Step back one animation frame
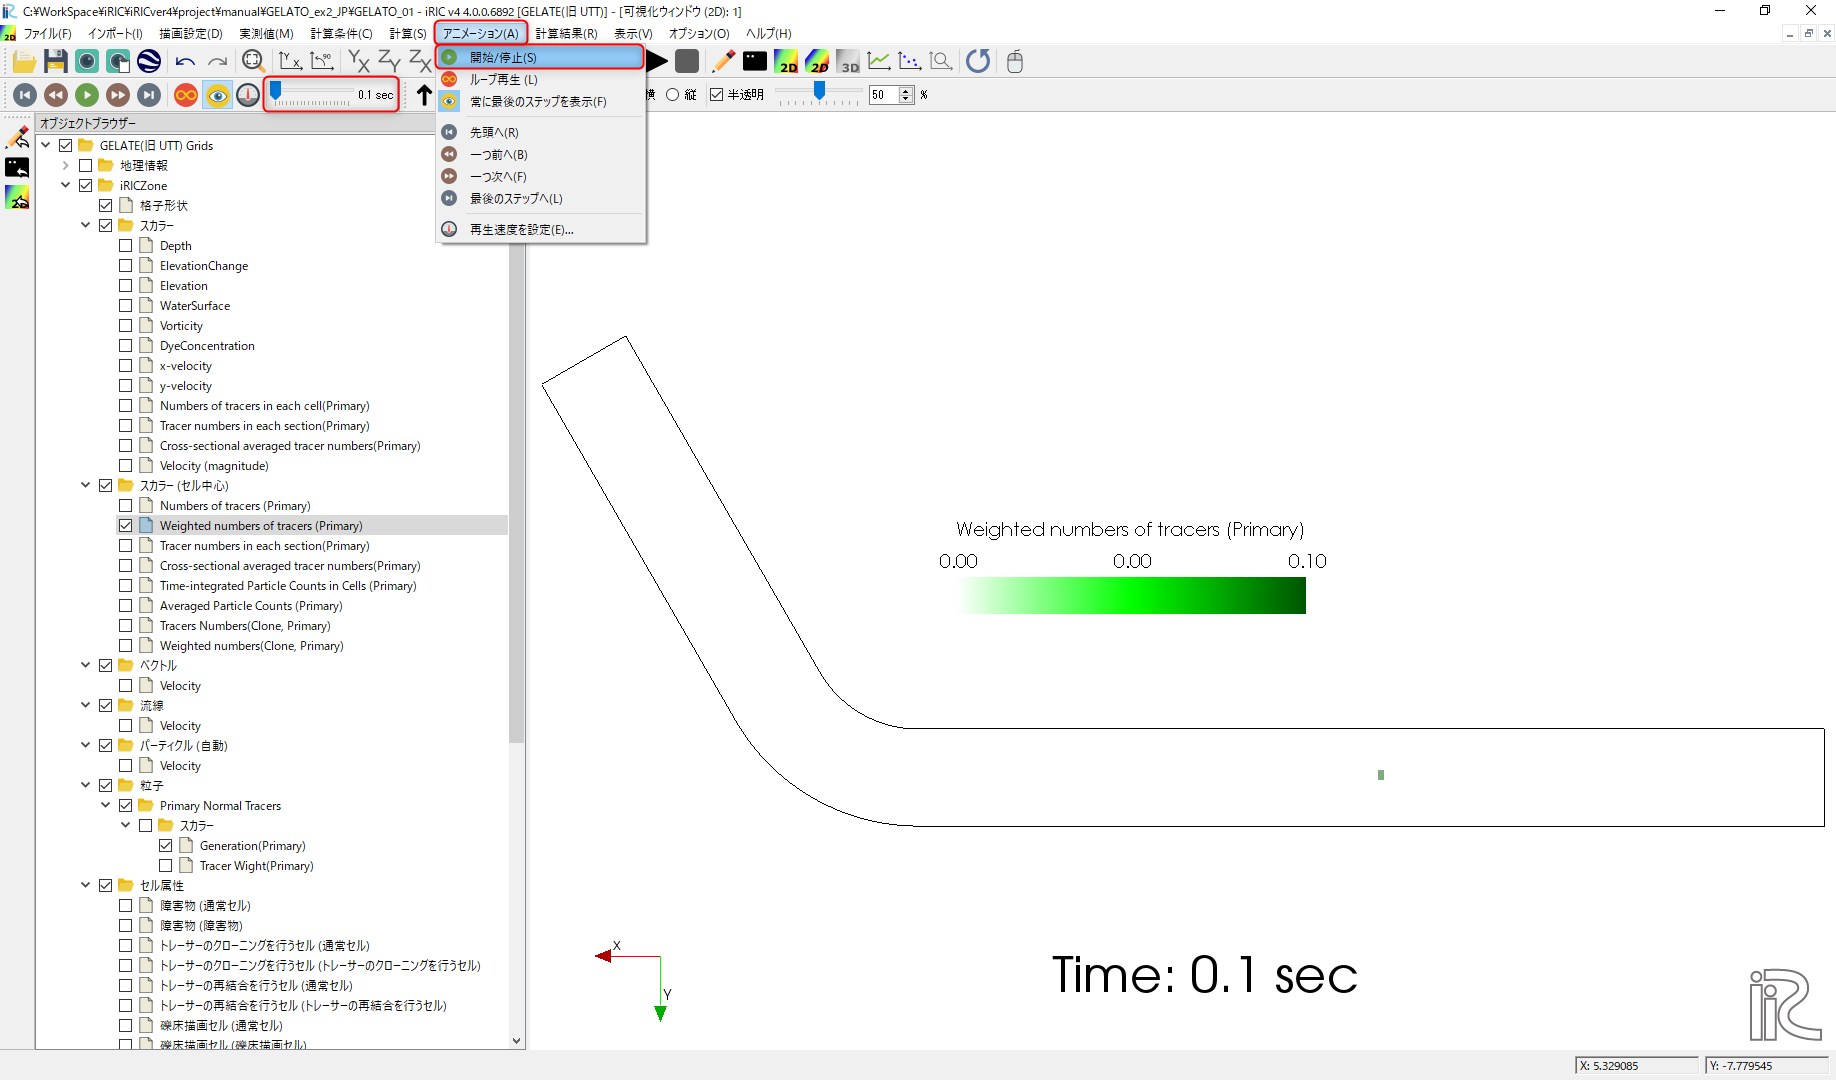Image resolution: width=1836 pixels, height=1080 pixels. (x=56, y=95)
